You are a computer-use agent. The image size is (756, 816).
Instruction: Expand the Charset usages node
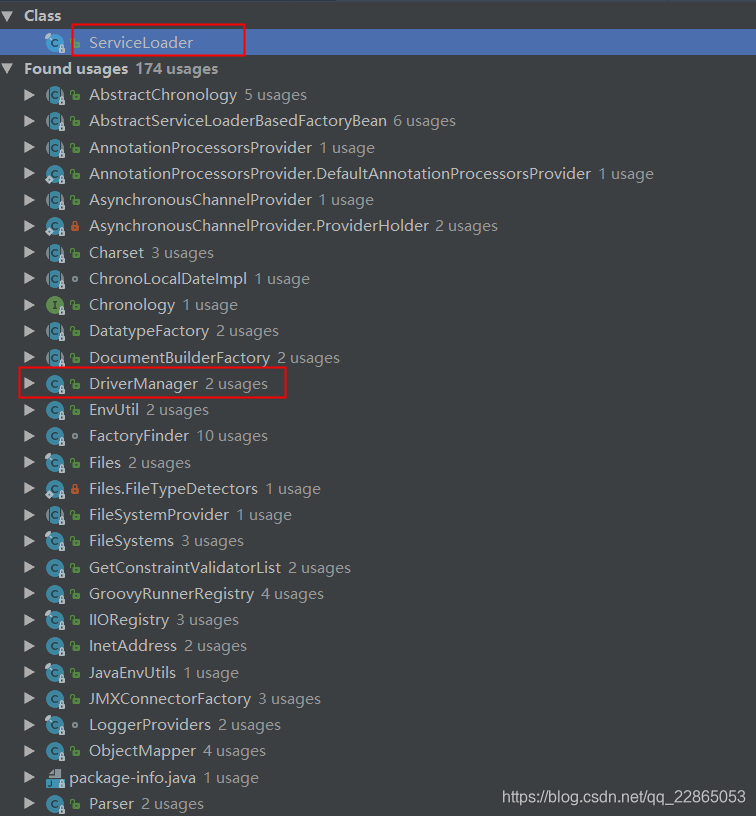pos(29,252)
